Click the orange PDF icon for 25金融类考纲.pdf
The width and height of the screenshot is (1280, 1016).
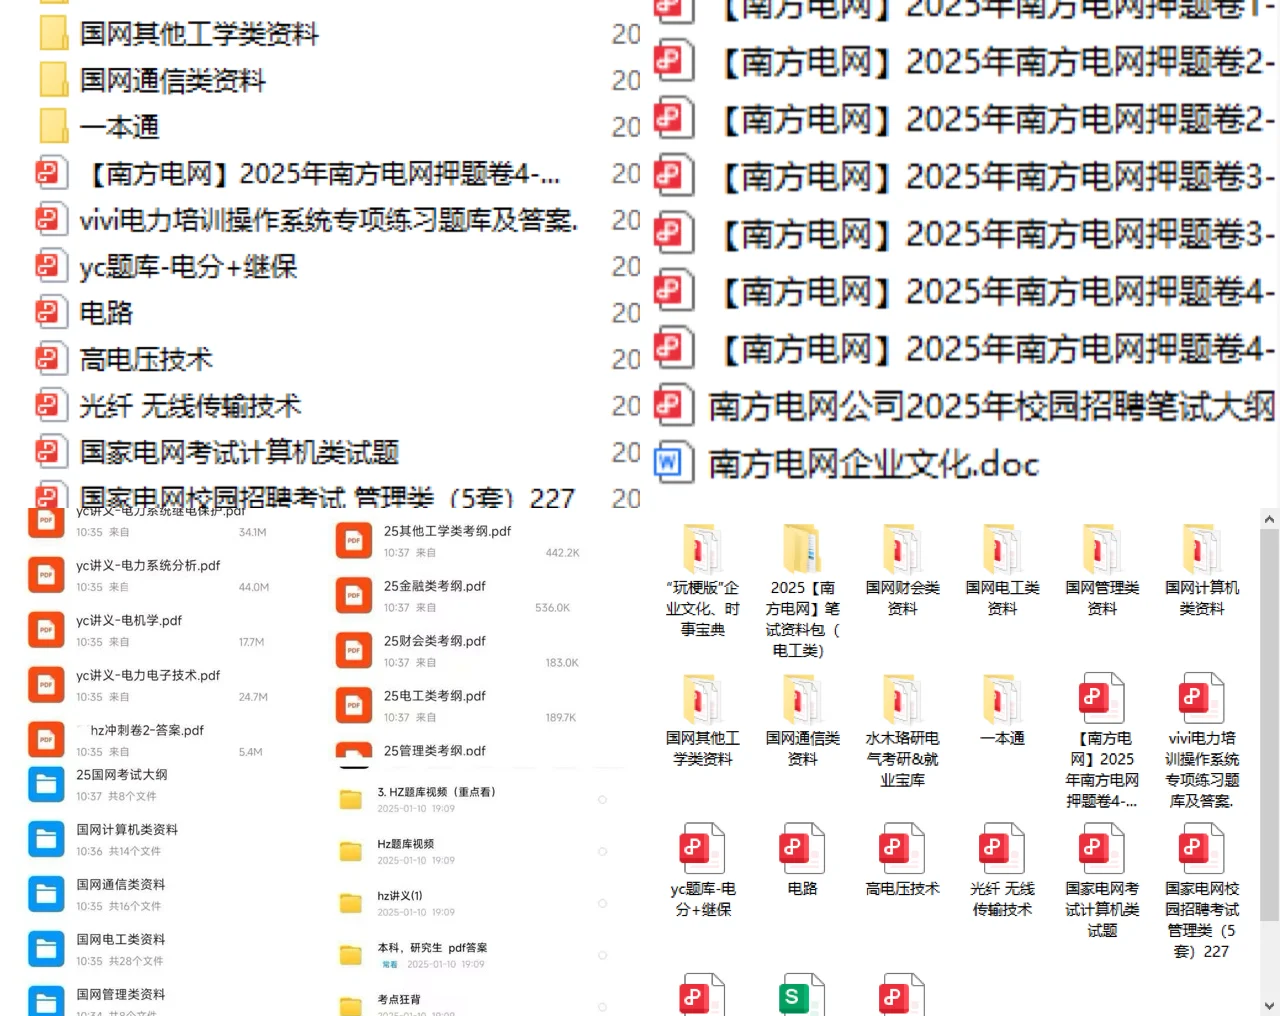point(354,596)
